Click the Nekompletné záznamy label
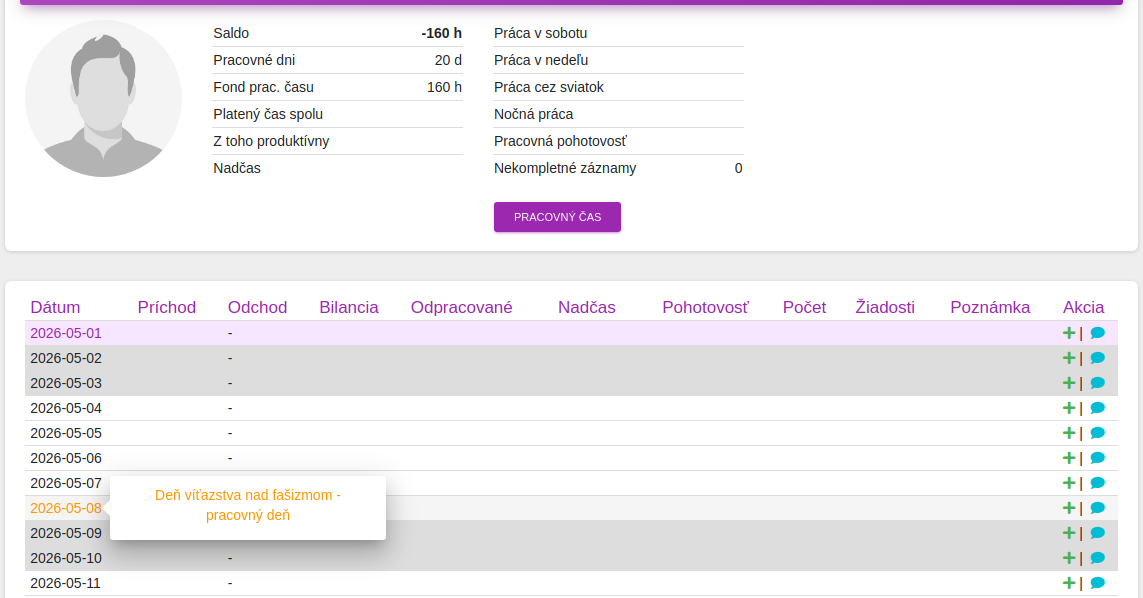 tap(565, 168)
